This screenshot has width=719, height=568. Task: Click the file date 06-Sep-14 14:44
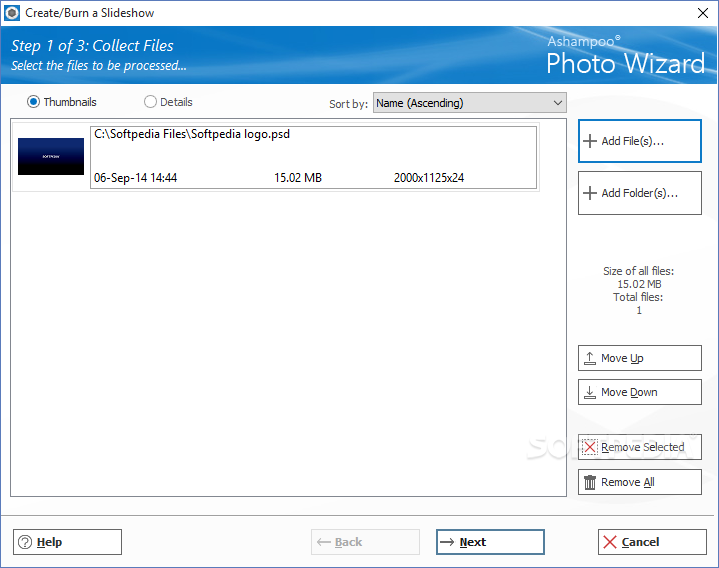pyautogui.click(x=135, y=178)
